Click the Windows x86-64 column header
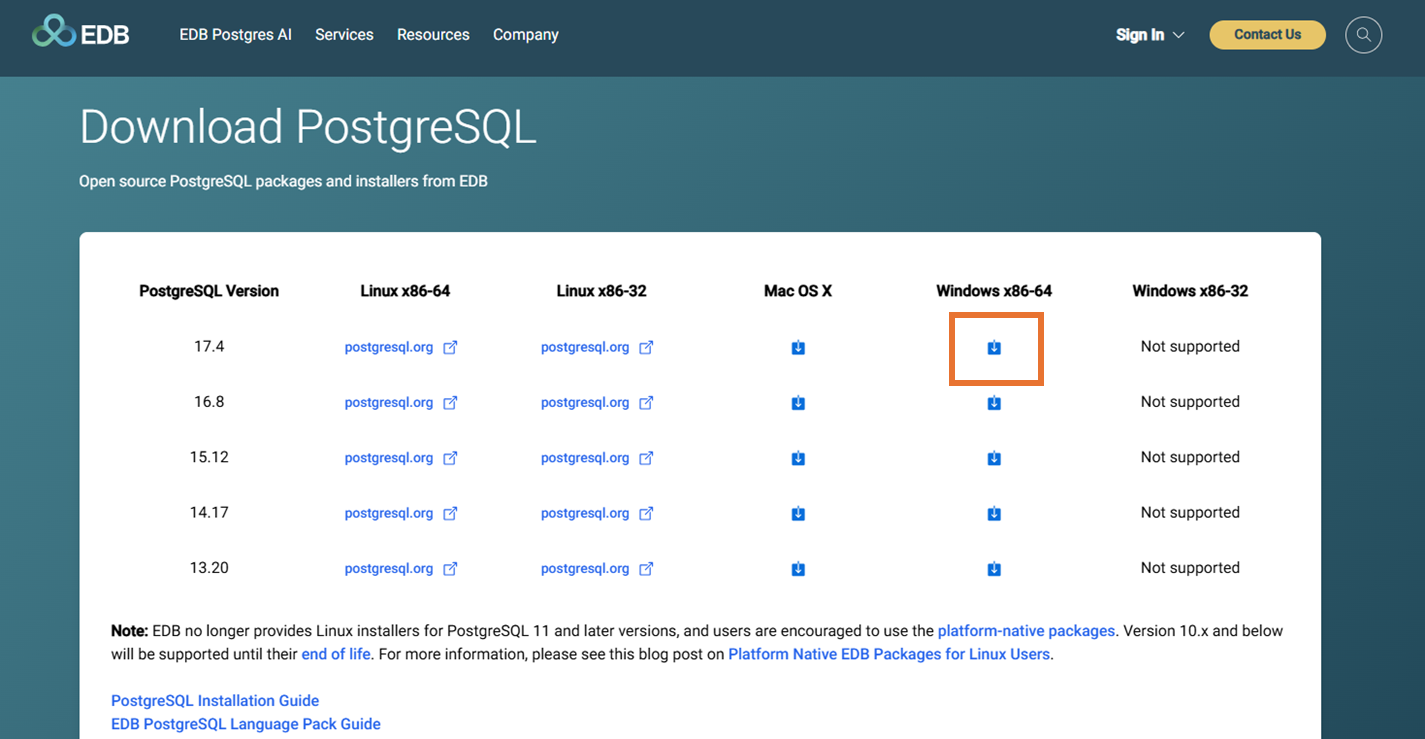Viewport: 1425px width, 739px height. point(994,291)
